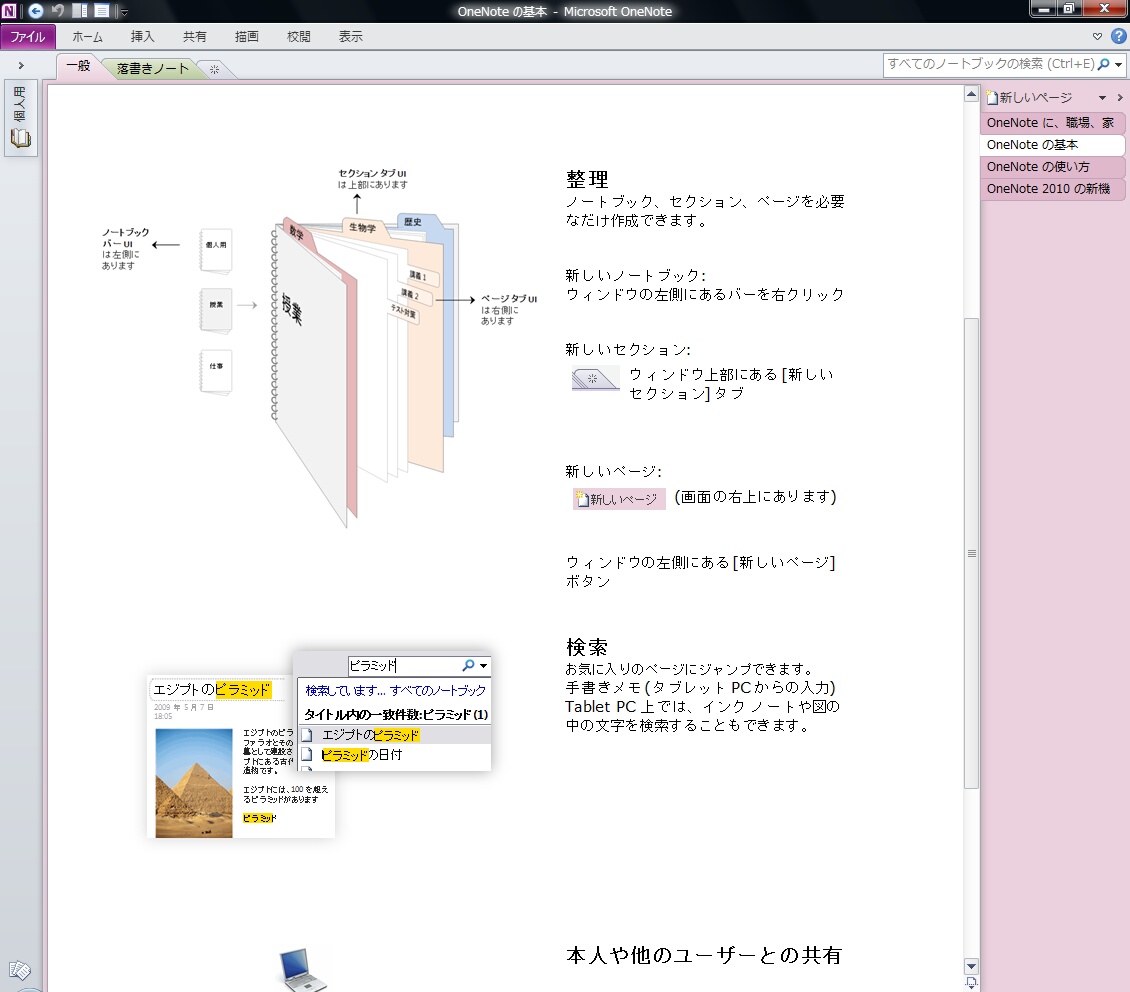Click the 検索 heading
The image size is (1130, 992).
point(587,647)
